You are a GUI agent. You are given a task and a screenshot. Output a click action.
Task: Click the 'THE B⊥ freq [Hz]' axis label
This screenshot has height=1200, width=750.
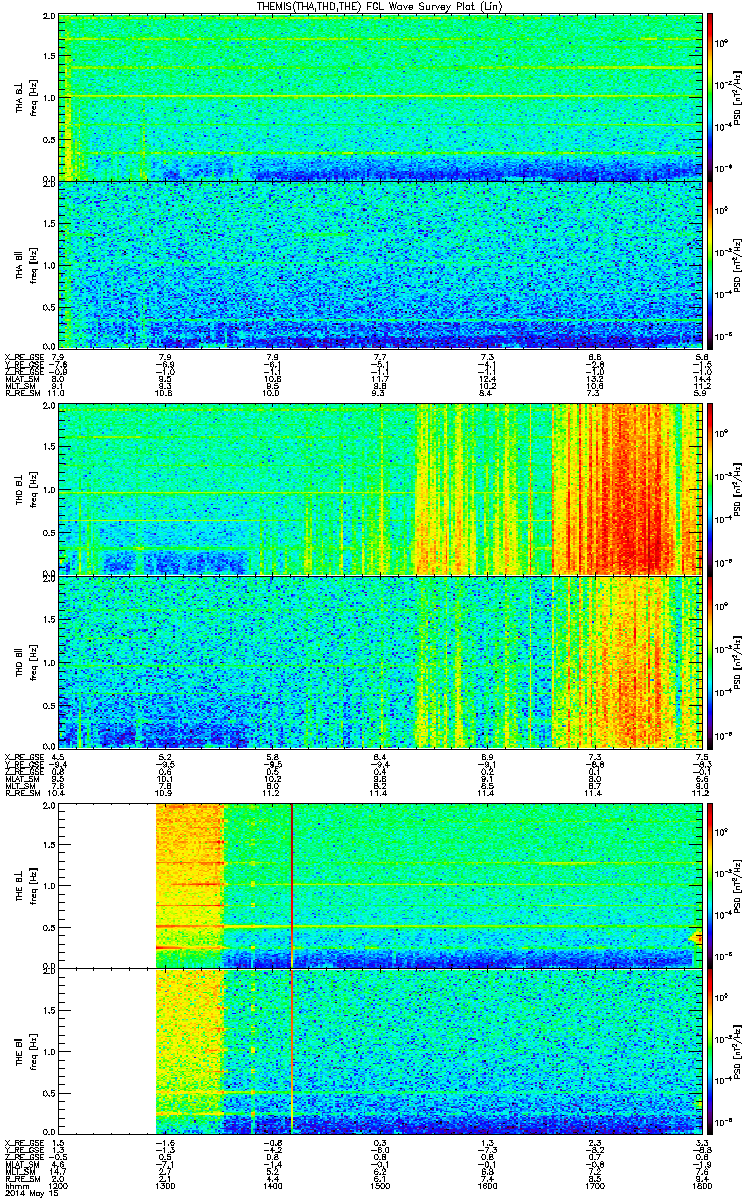25,885
